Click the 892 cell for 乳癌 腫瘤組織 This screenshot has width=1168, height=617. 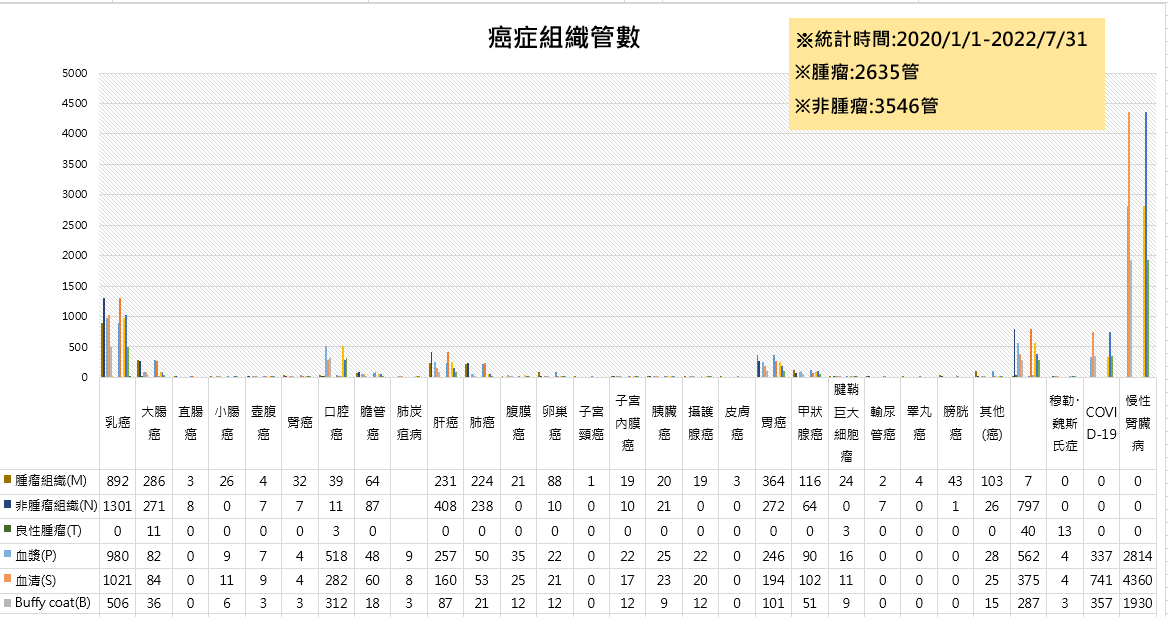[x=118, y=481]
